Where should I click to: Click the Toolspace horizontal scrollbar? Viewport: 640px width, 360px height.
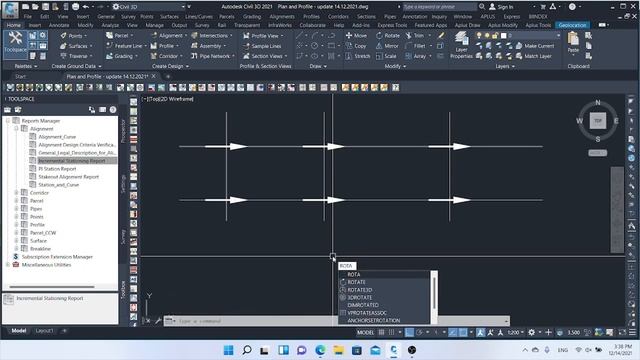tap(52, 287)
